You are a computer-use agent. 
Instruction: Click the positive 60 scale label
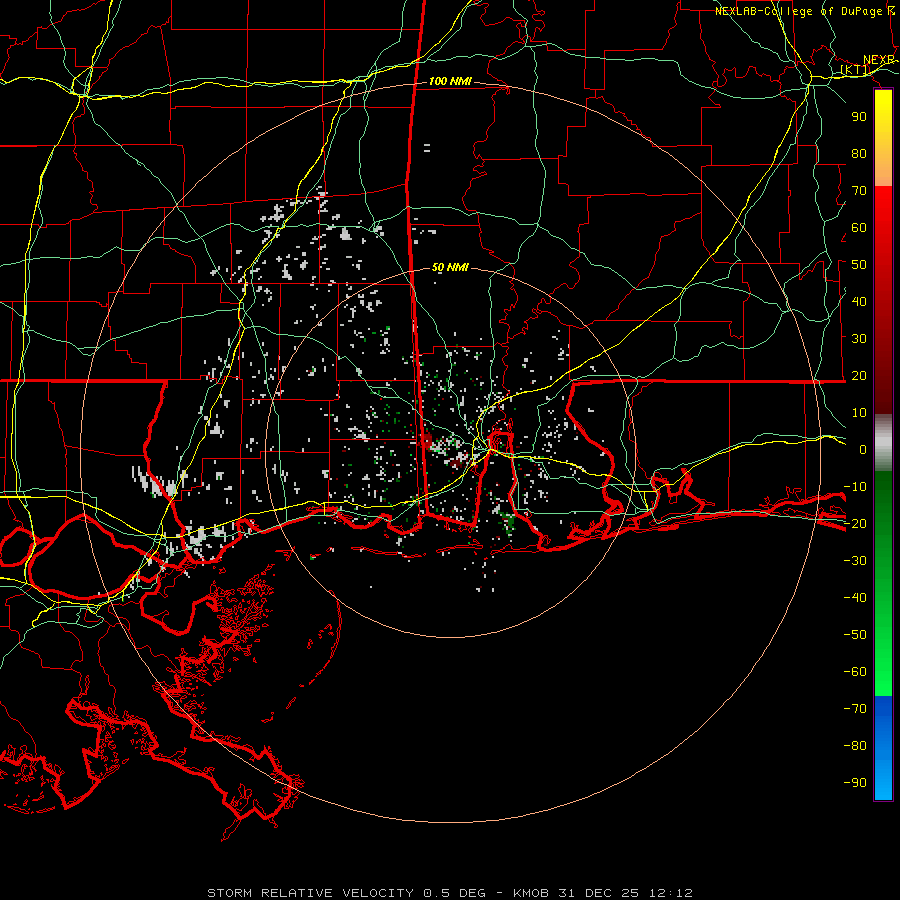[x=859, y=227]
